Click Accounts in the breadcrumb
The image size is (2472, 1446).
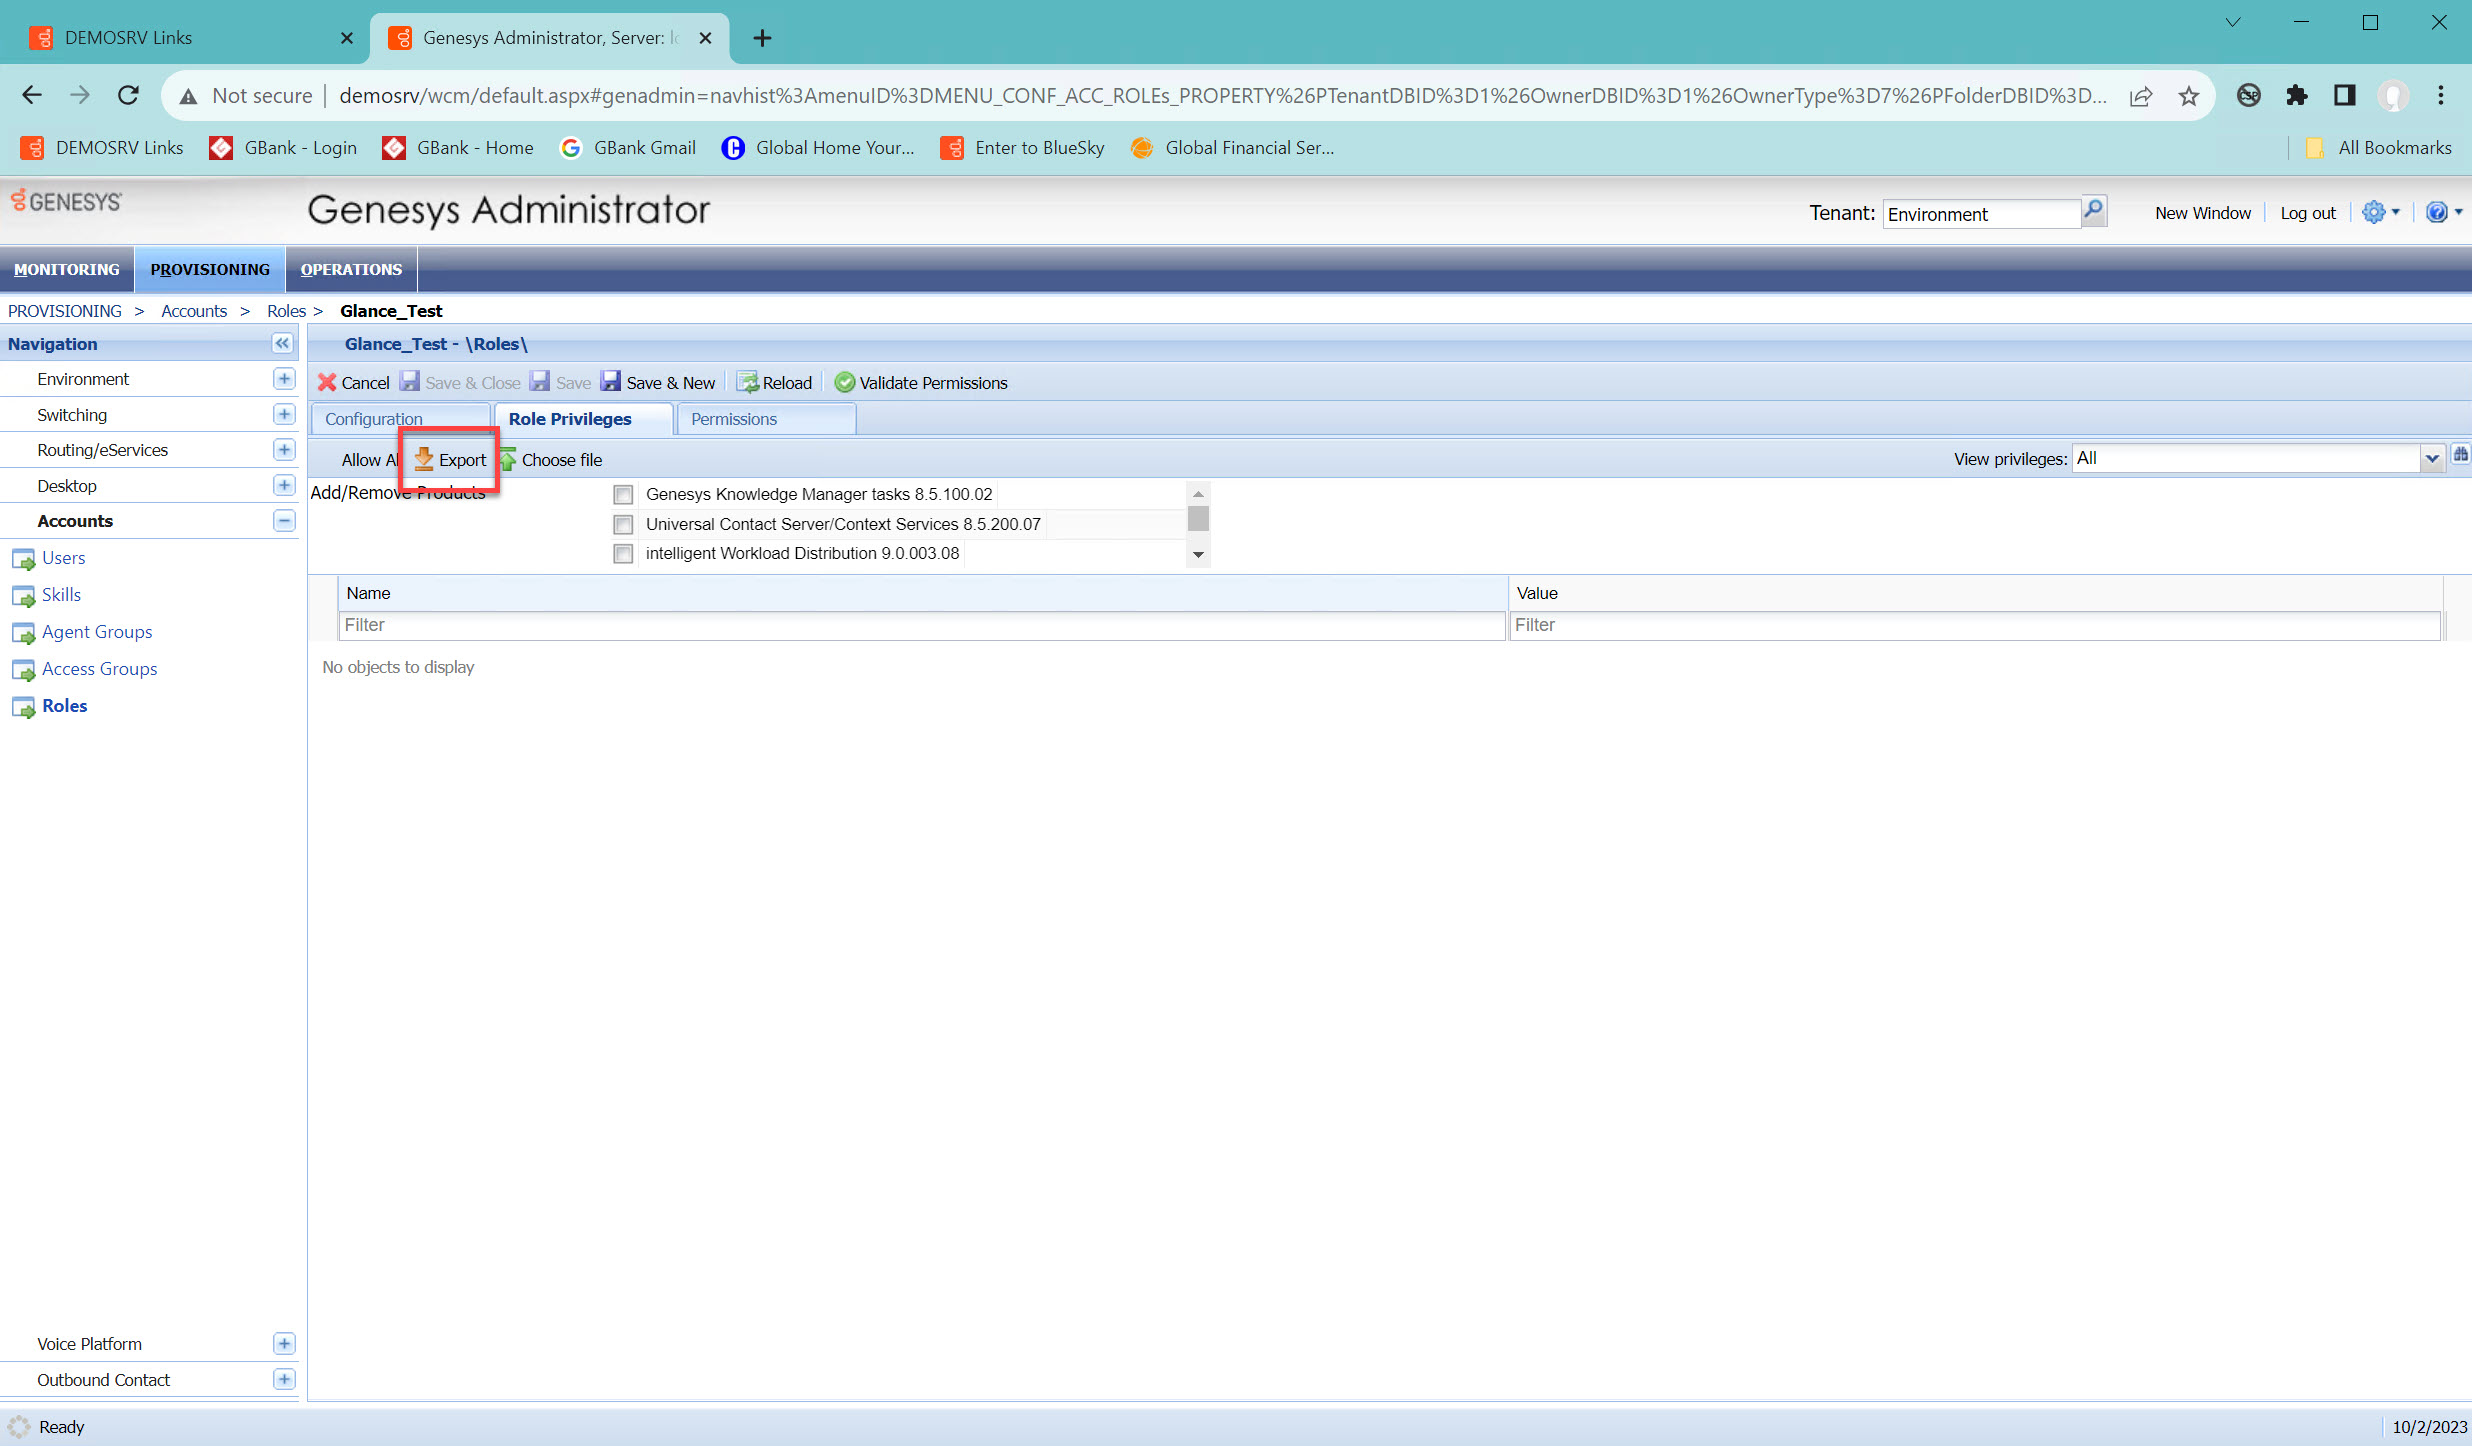click(x=194, y=310)
